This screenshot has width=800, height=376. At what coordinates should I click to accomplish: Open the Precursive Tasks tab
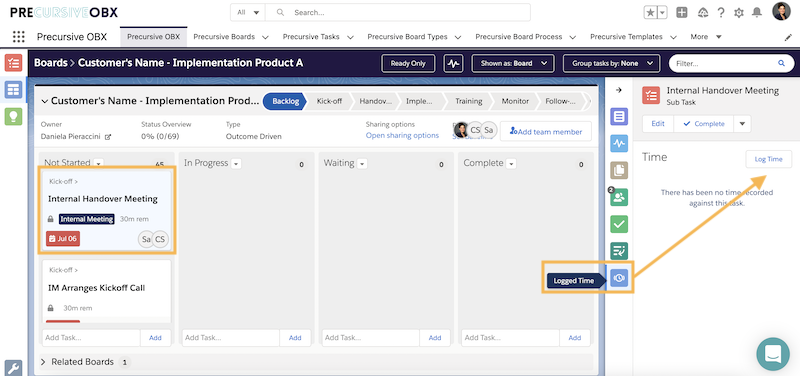(311, 37)
